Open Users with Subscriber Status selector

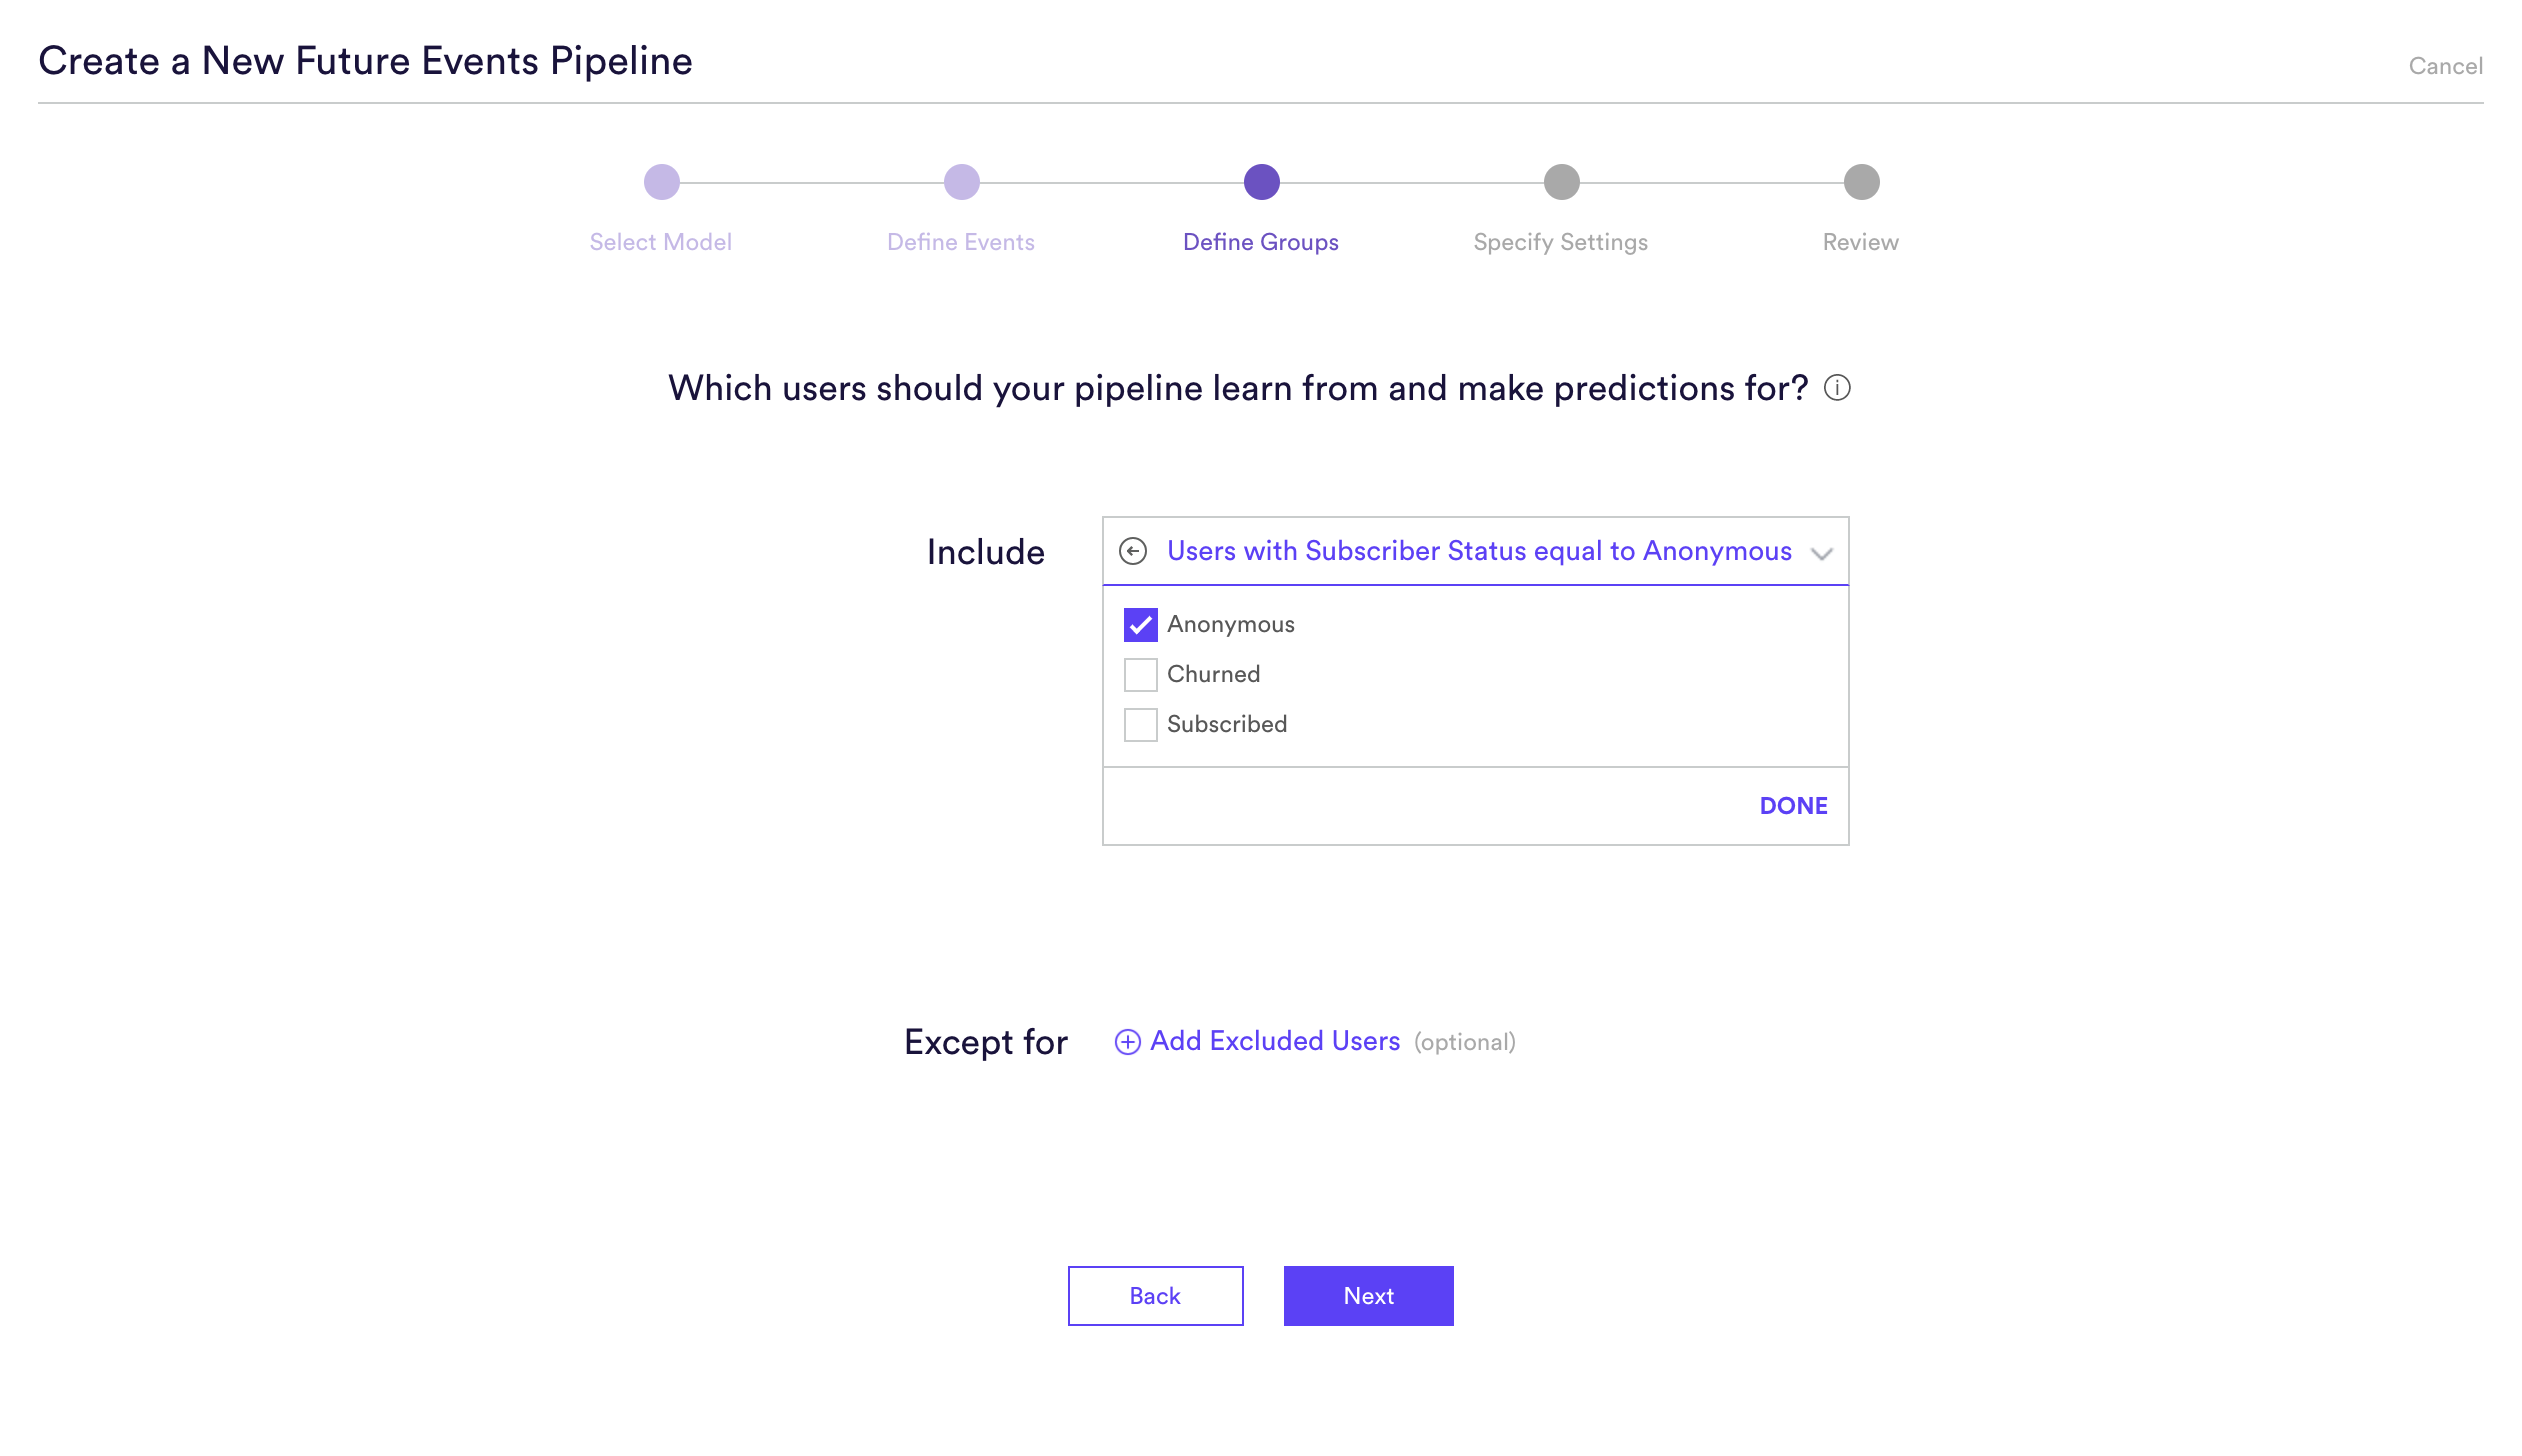tap(1479, 551)
